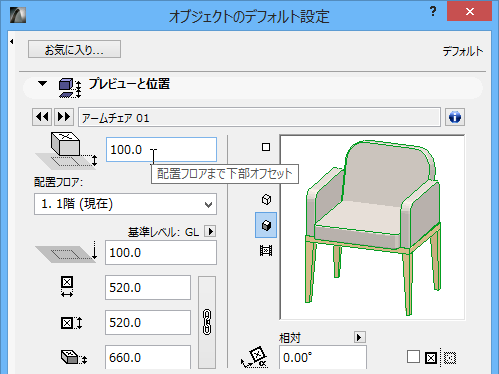Select the shaded 3D preview icon
This screenshot has width=499, height=374.
266,225
